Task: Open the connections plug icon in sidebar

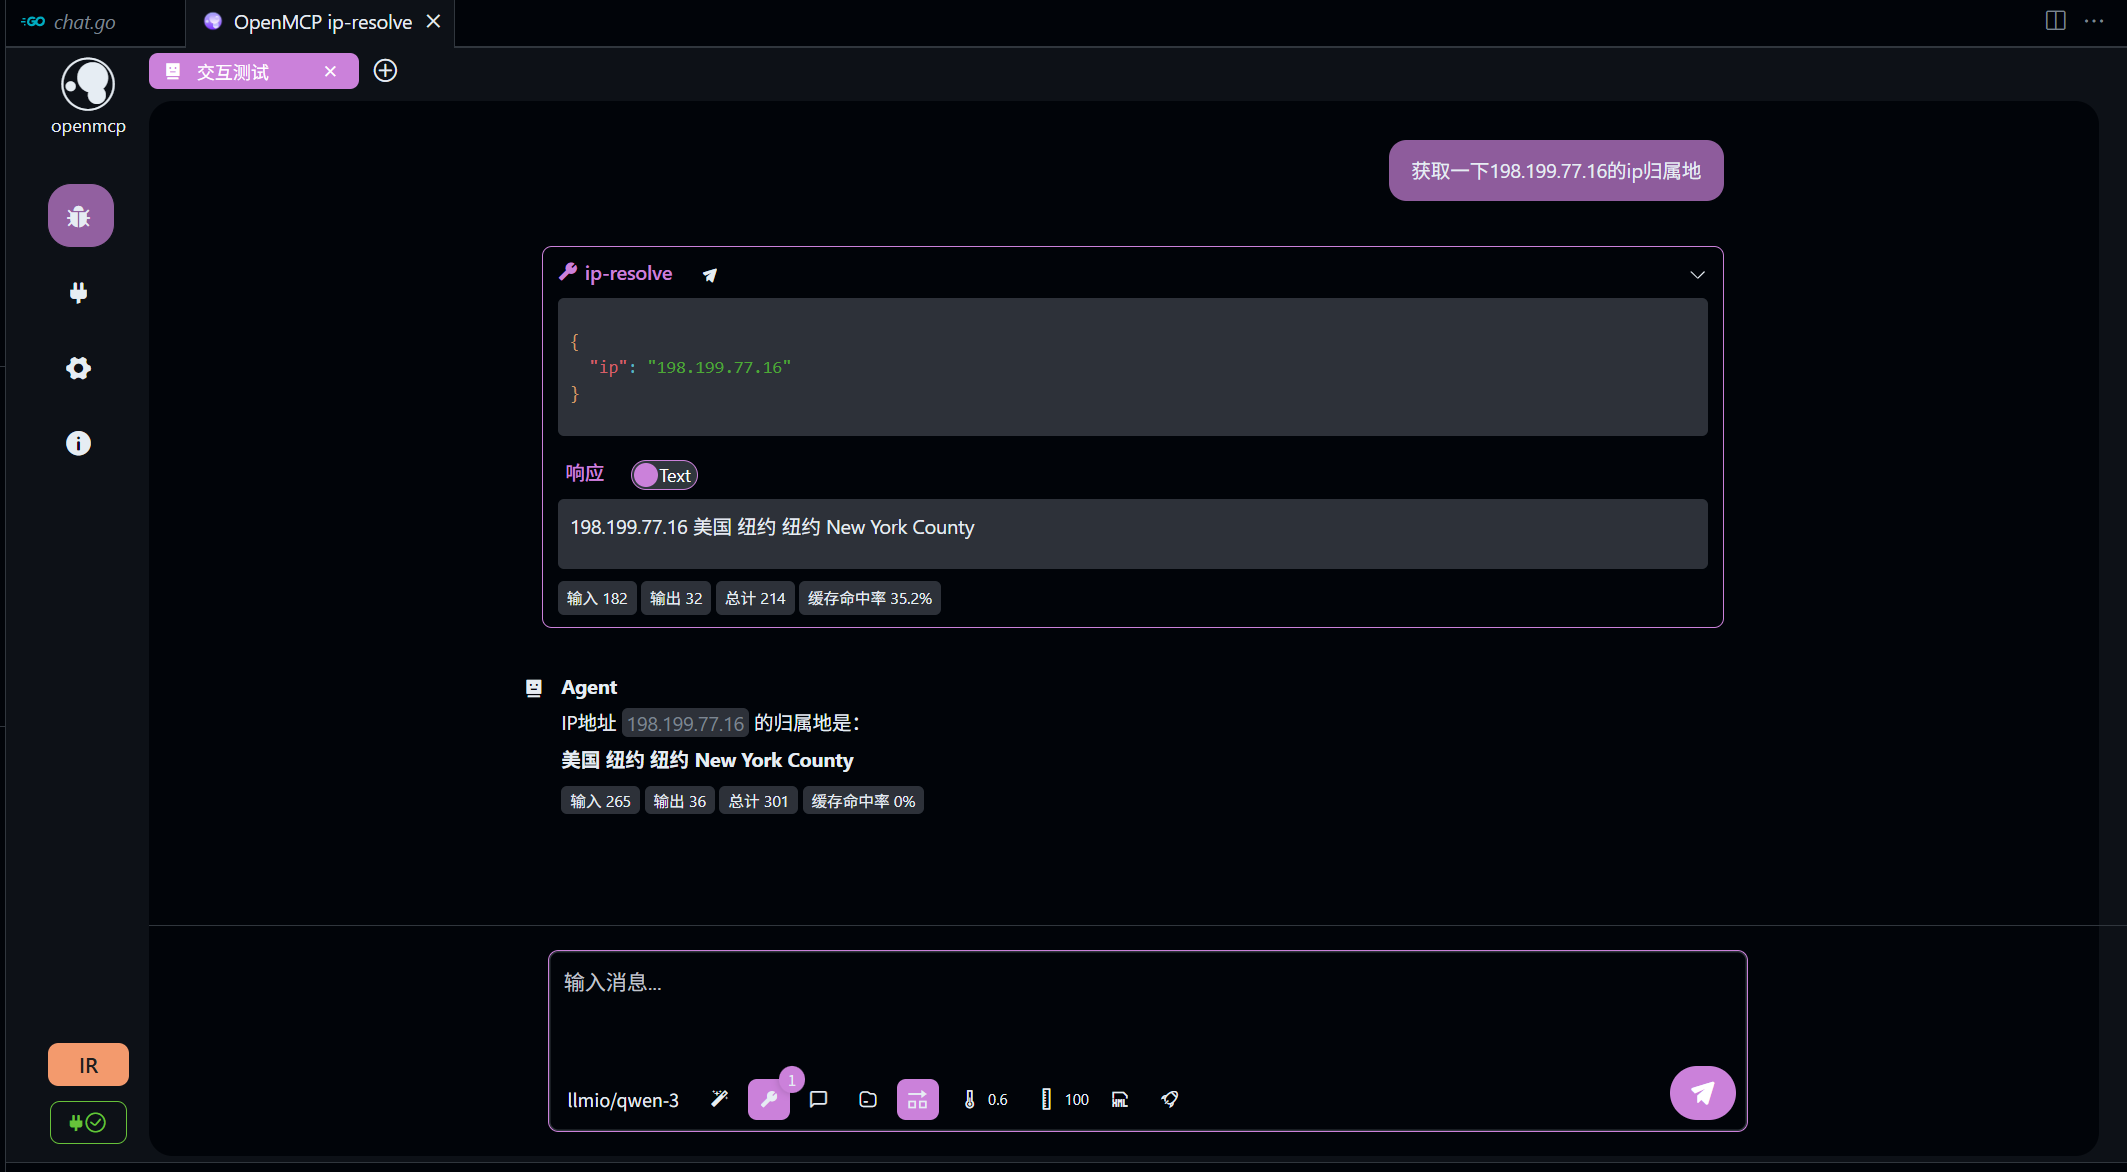Action: [x=79, y=292]
